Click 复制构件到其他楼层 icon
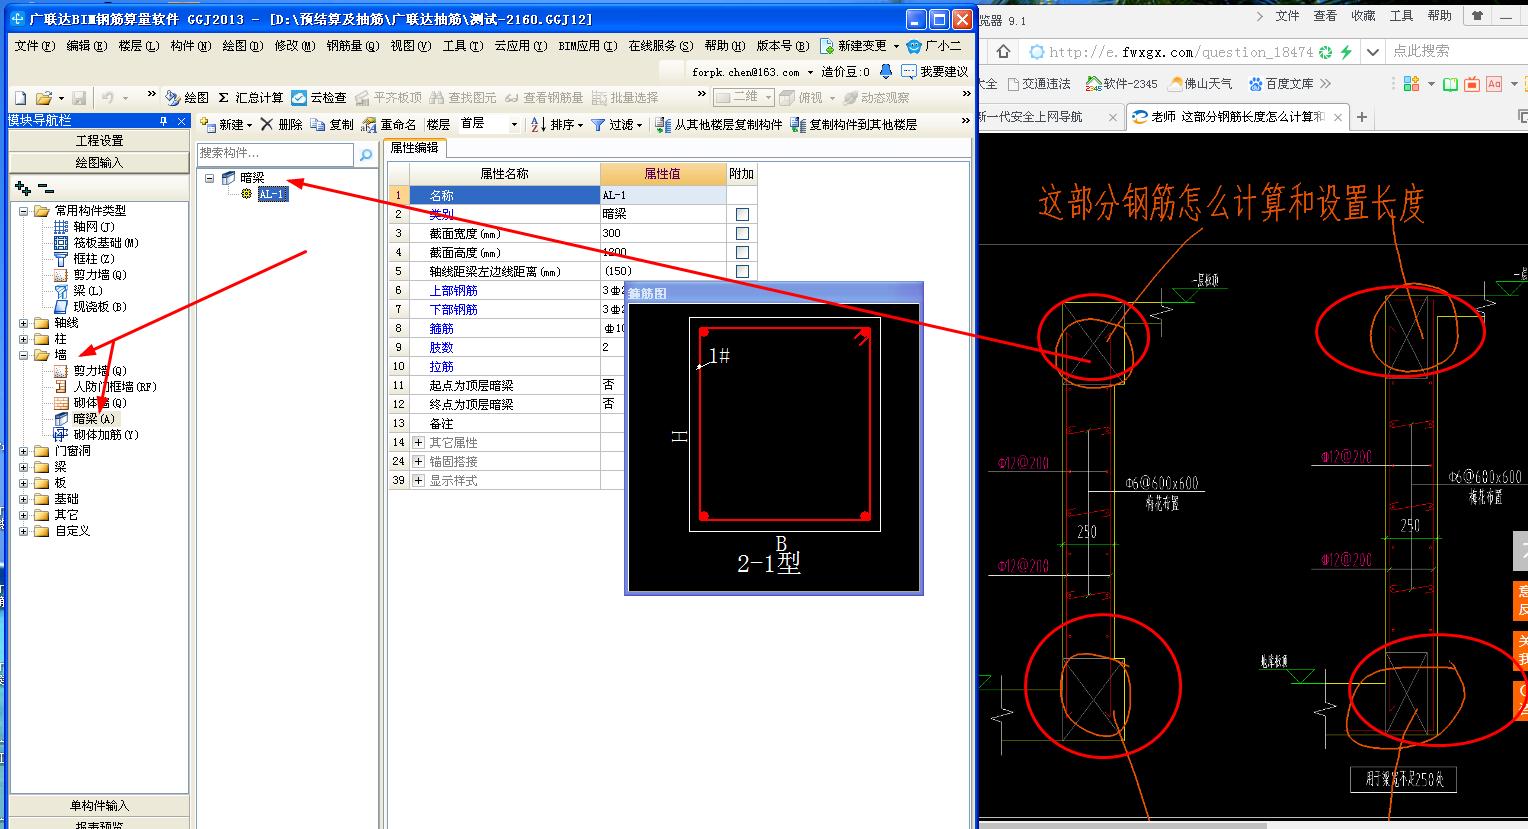The image size is (1528, 829). click(797, 124)
